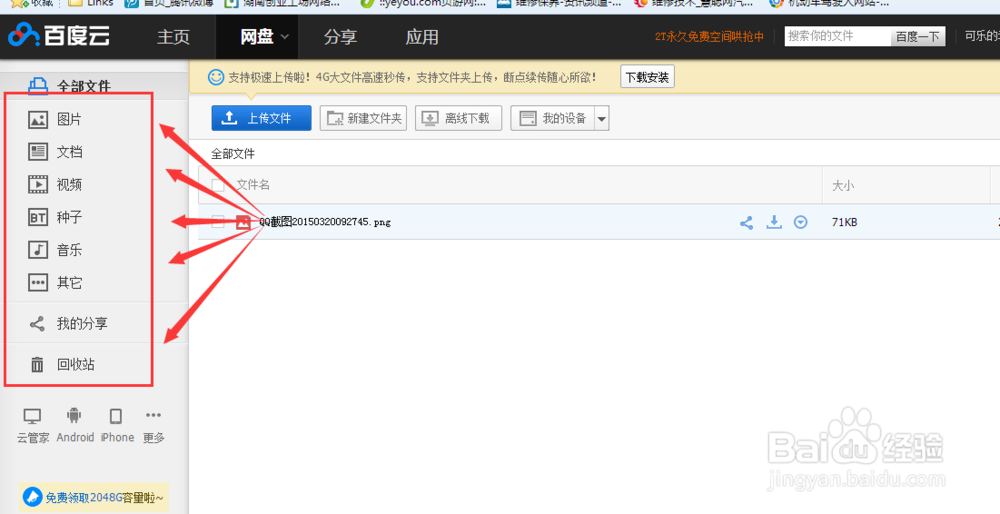Click the 其它 ellipsis icon

coord(38,283)
